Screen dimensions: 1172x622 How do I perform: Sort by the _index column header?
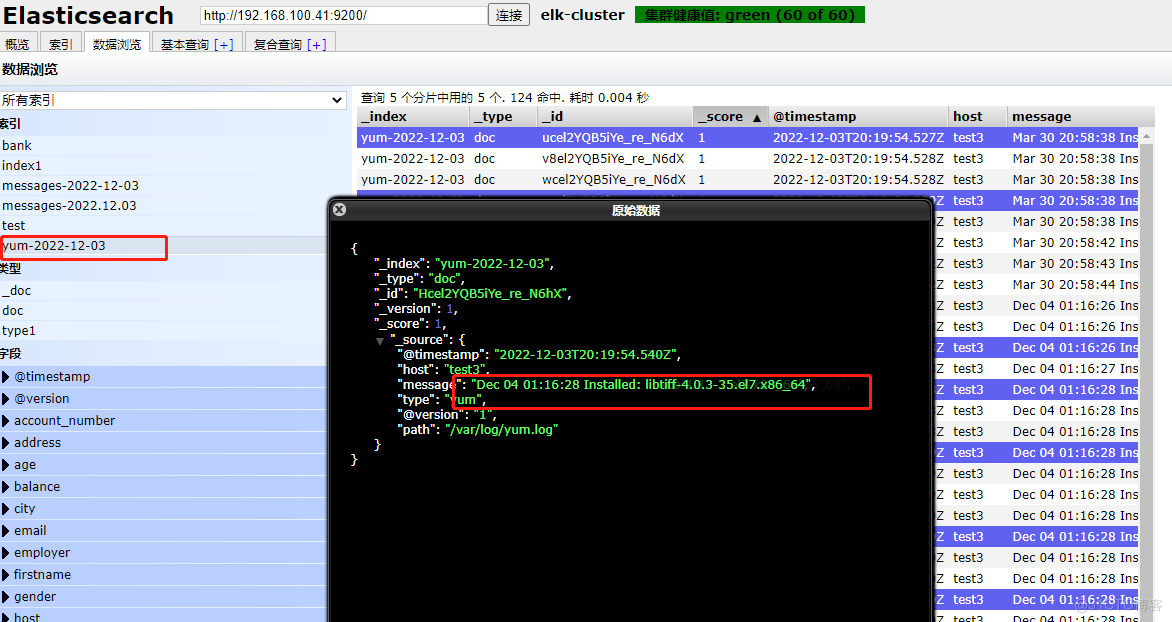[413, 117]
